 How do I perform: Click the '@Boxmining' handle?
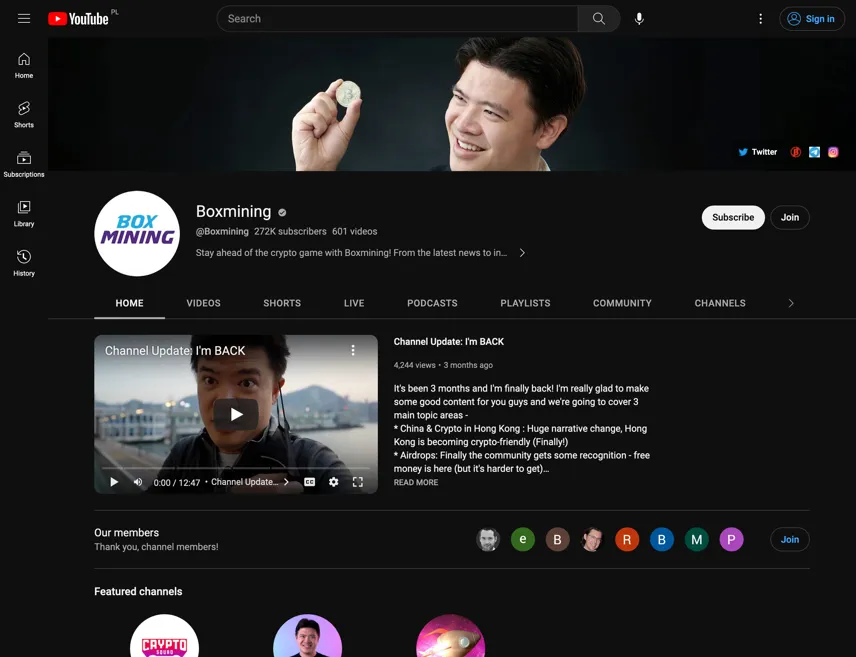tap(222, 232)
